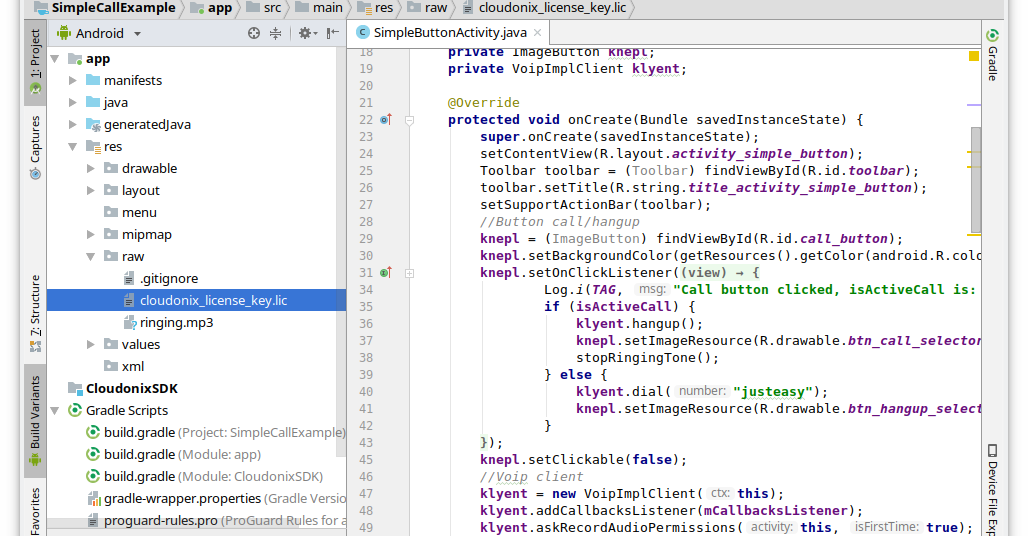
Task: Open the SimpleButtonActivity.java editor tab
Action: pos(450,33)
